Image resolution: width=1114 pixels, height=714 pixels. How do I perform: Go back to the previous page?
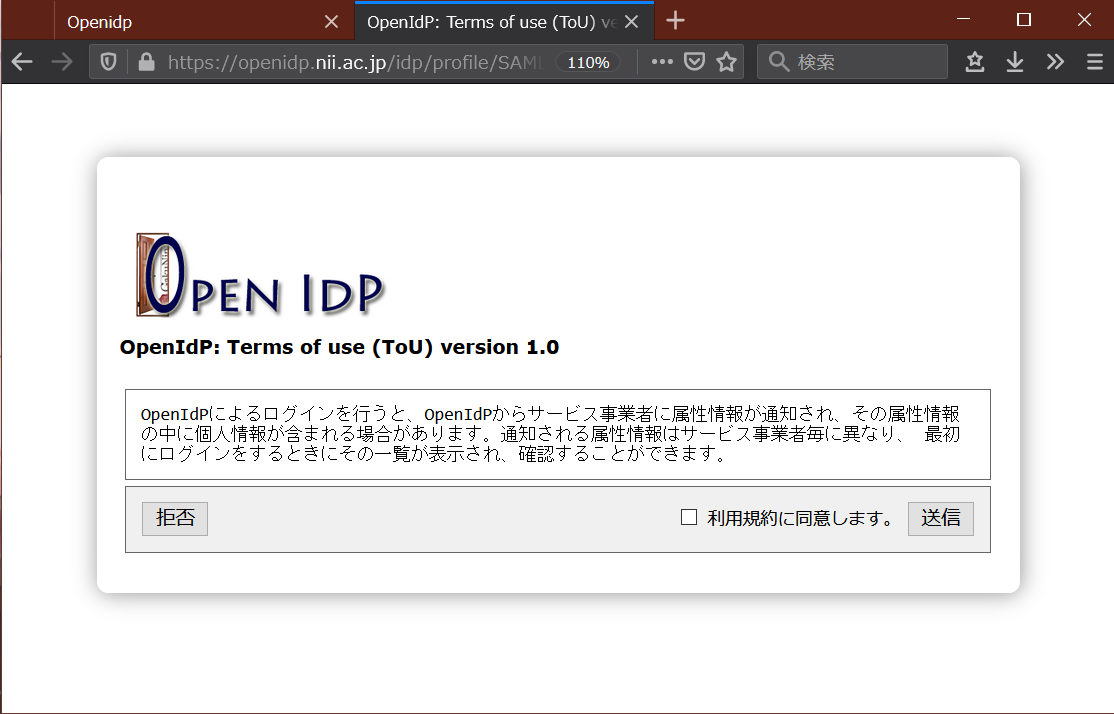22,63
